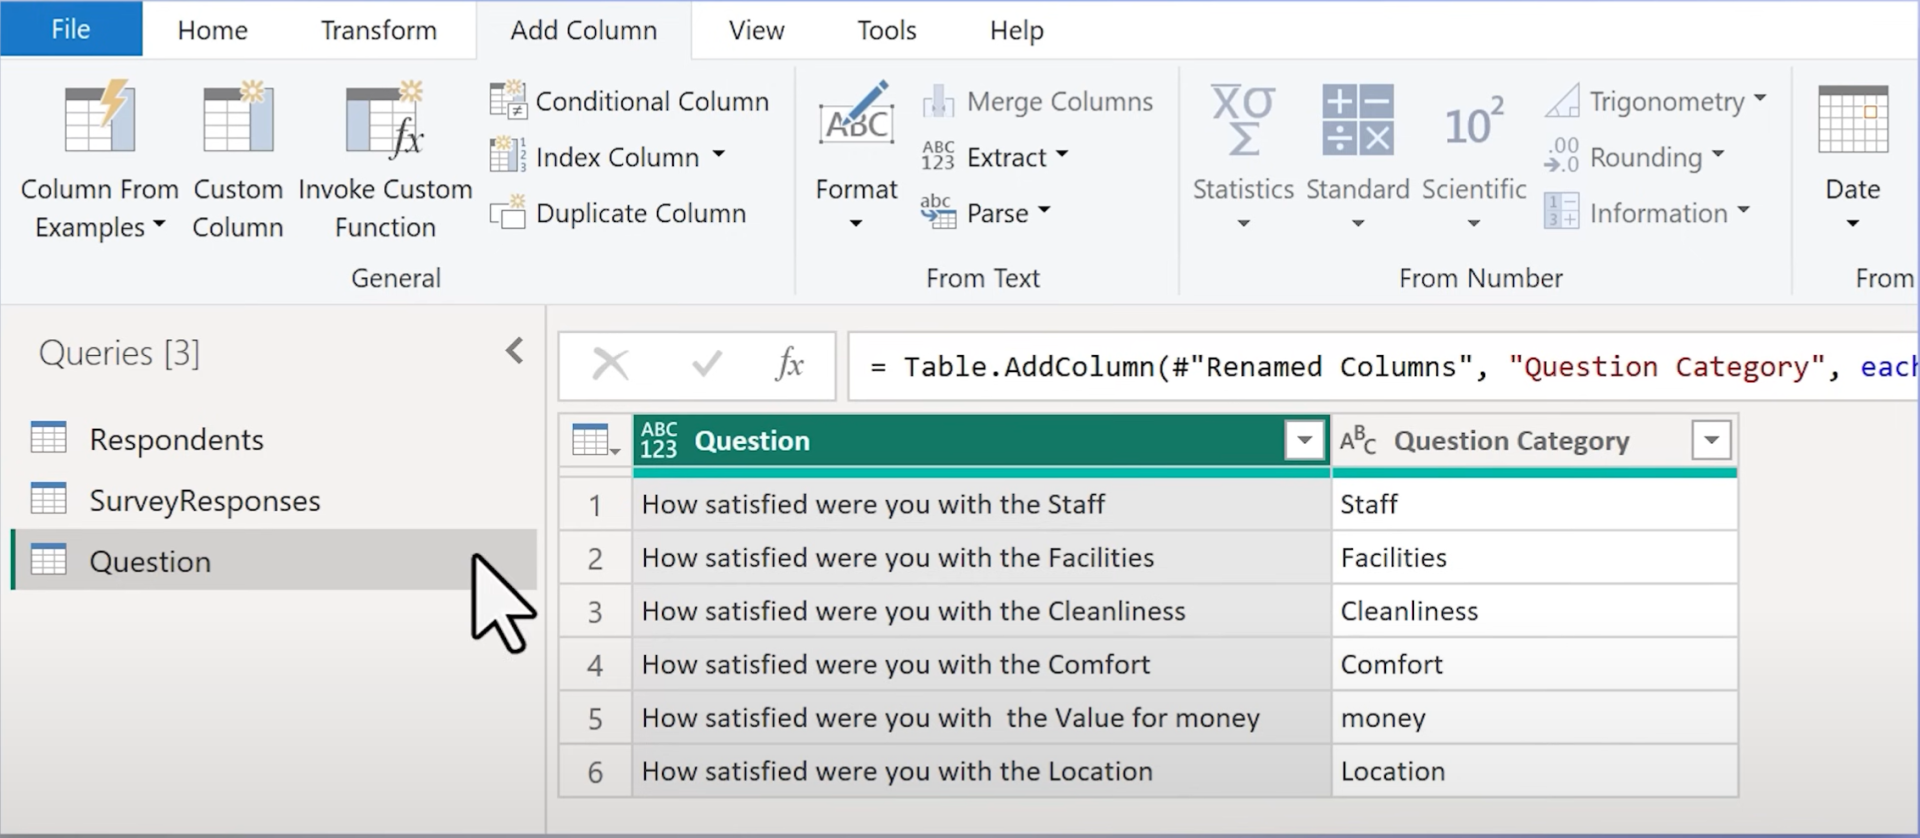The width and height of the screenshot is (1920, 838).
Task: Collapse the Queries pane
Action: click(x=514, y=351)
